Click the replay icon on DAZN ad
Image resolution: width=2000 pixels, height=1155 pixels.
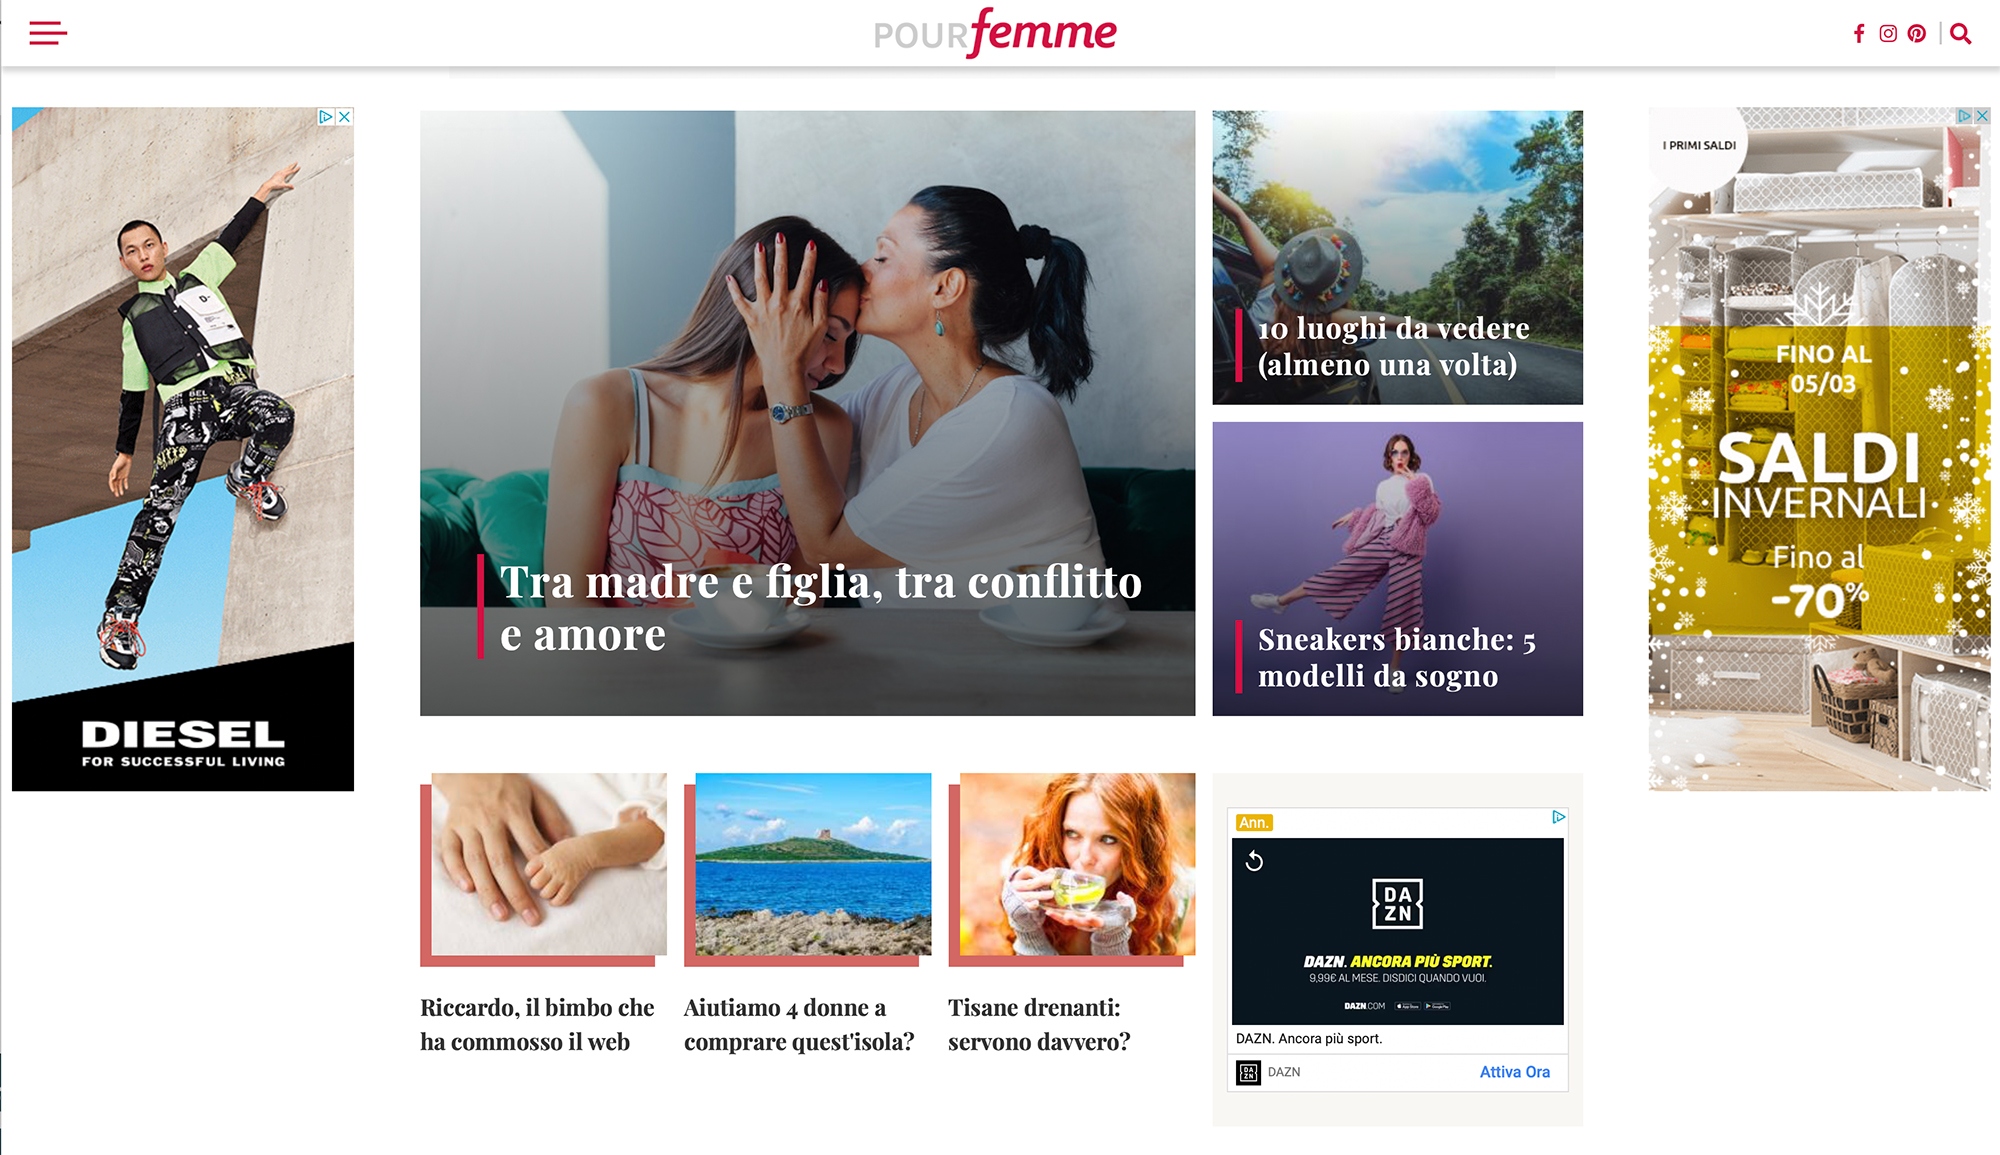pos(1254,861)
